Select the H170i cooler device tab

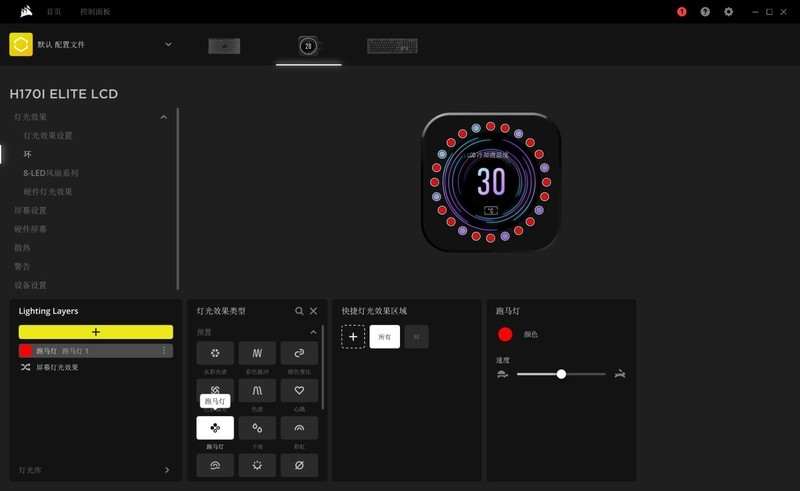pyautogui.click(x=309, y=46)
